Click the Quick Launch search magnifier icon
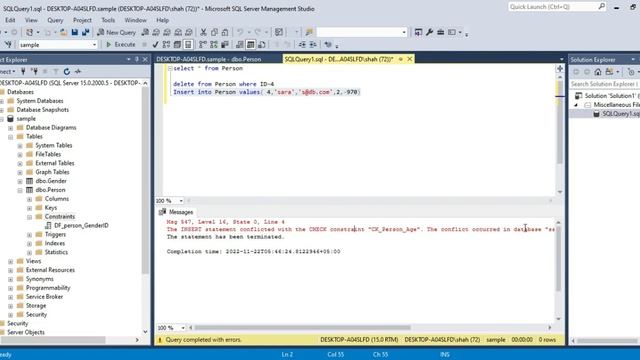 pos(602,7)
